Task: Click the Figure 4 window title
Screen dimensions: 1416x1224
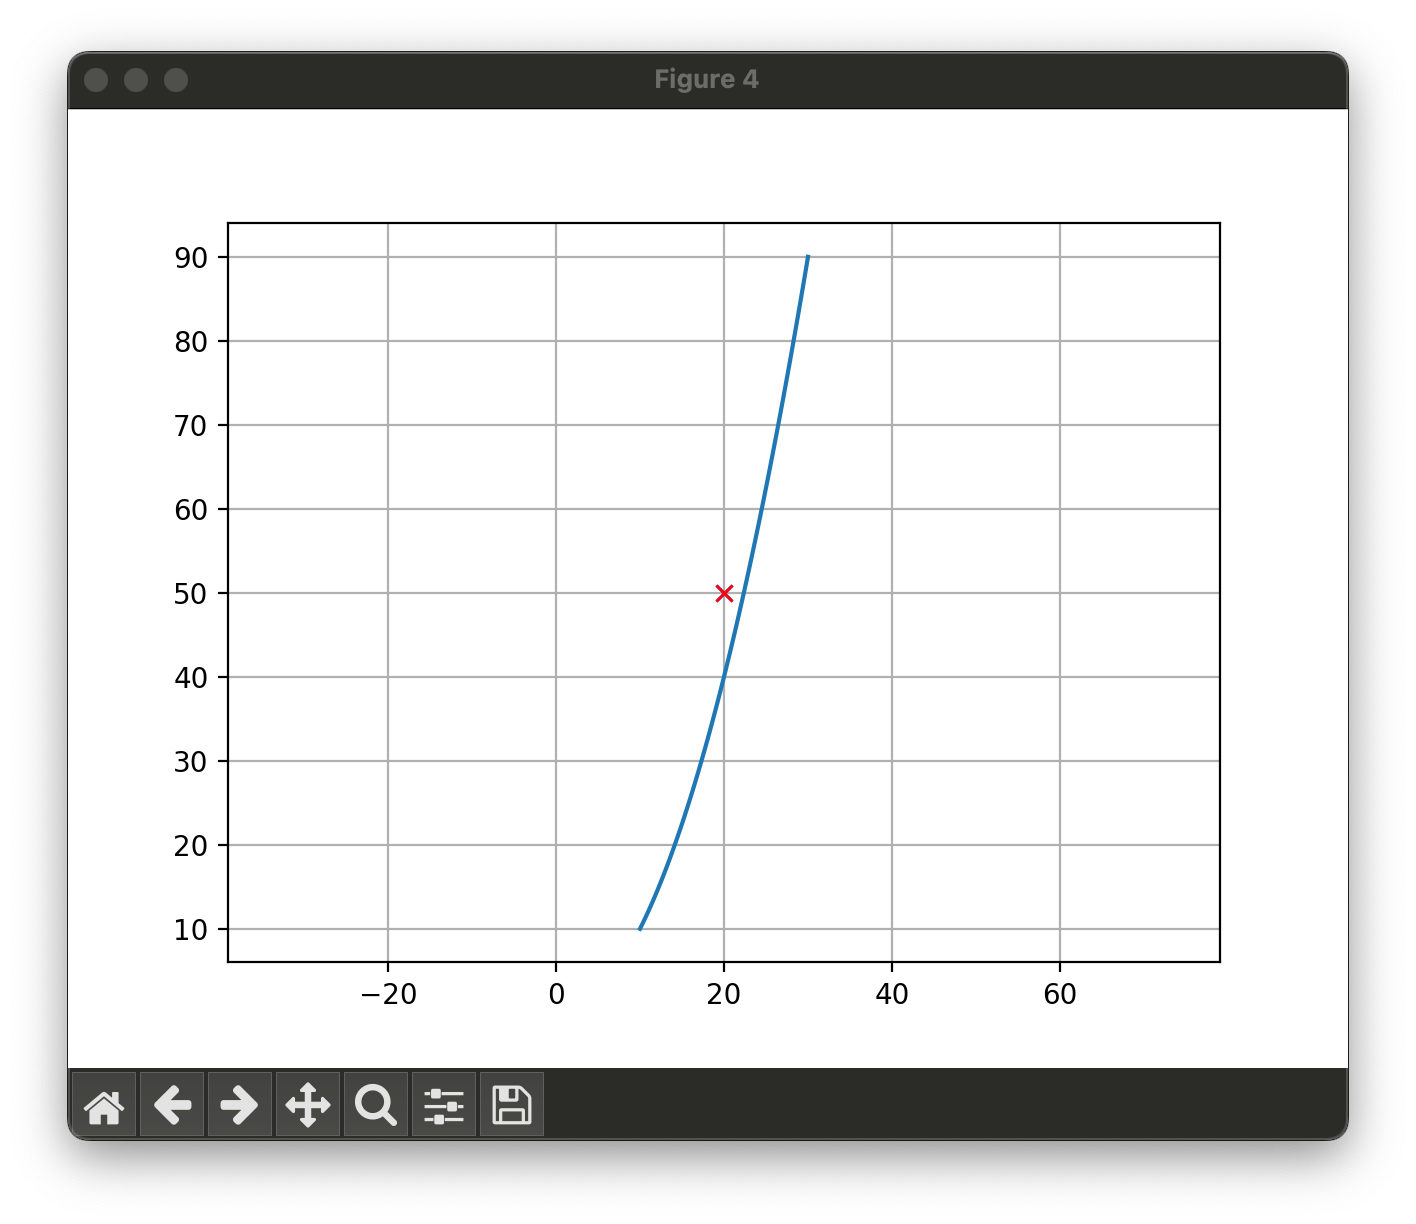Action: (x=707, y=80)
